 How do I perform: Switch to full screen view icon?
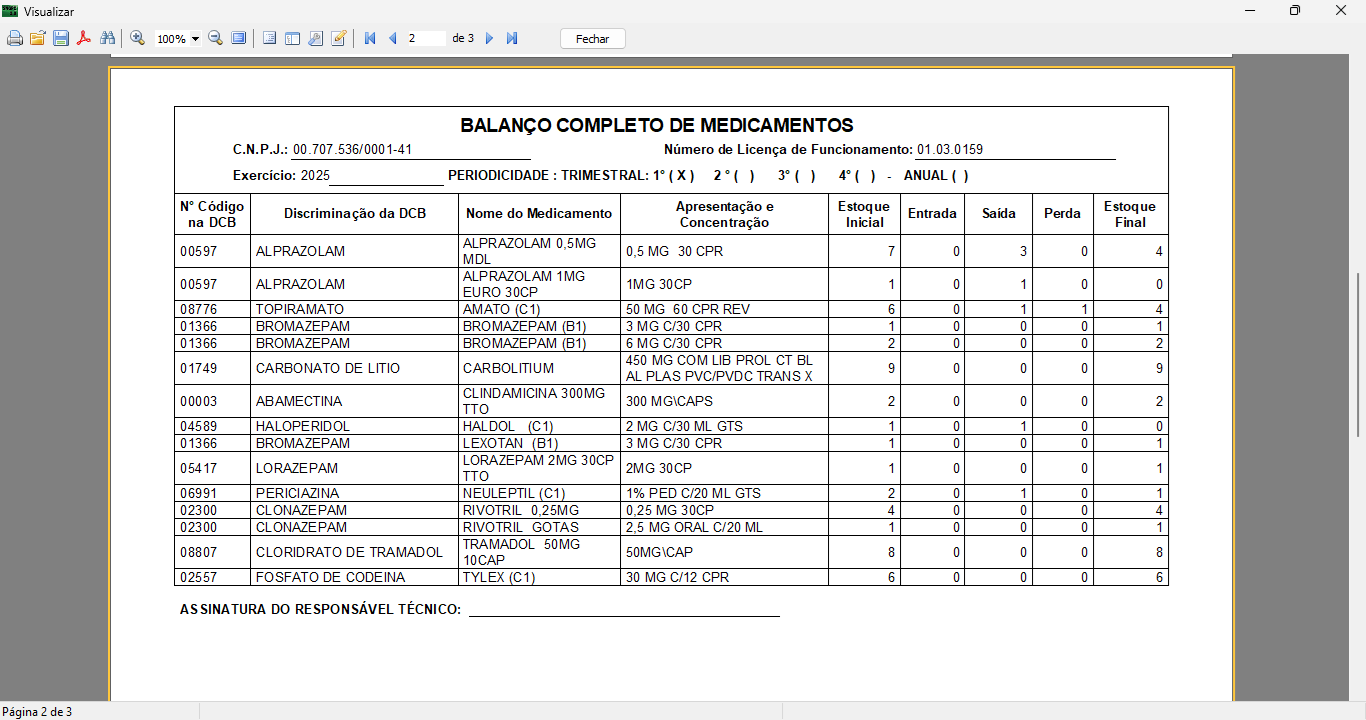point(239,39)
